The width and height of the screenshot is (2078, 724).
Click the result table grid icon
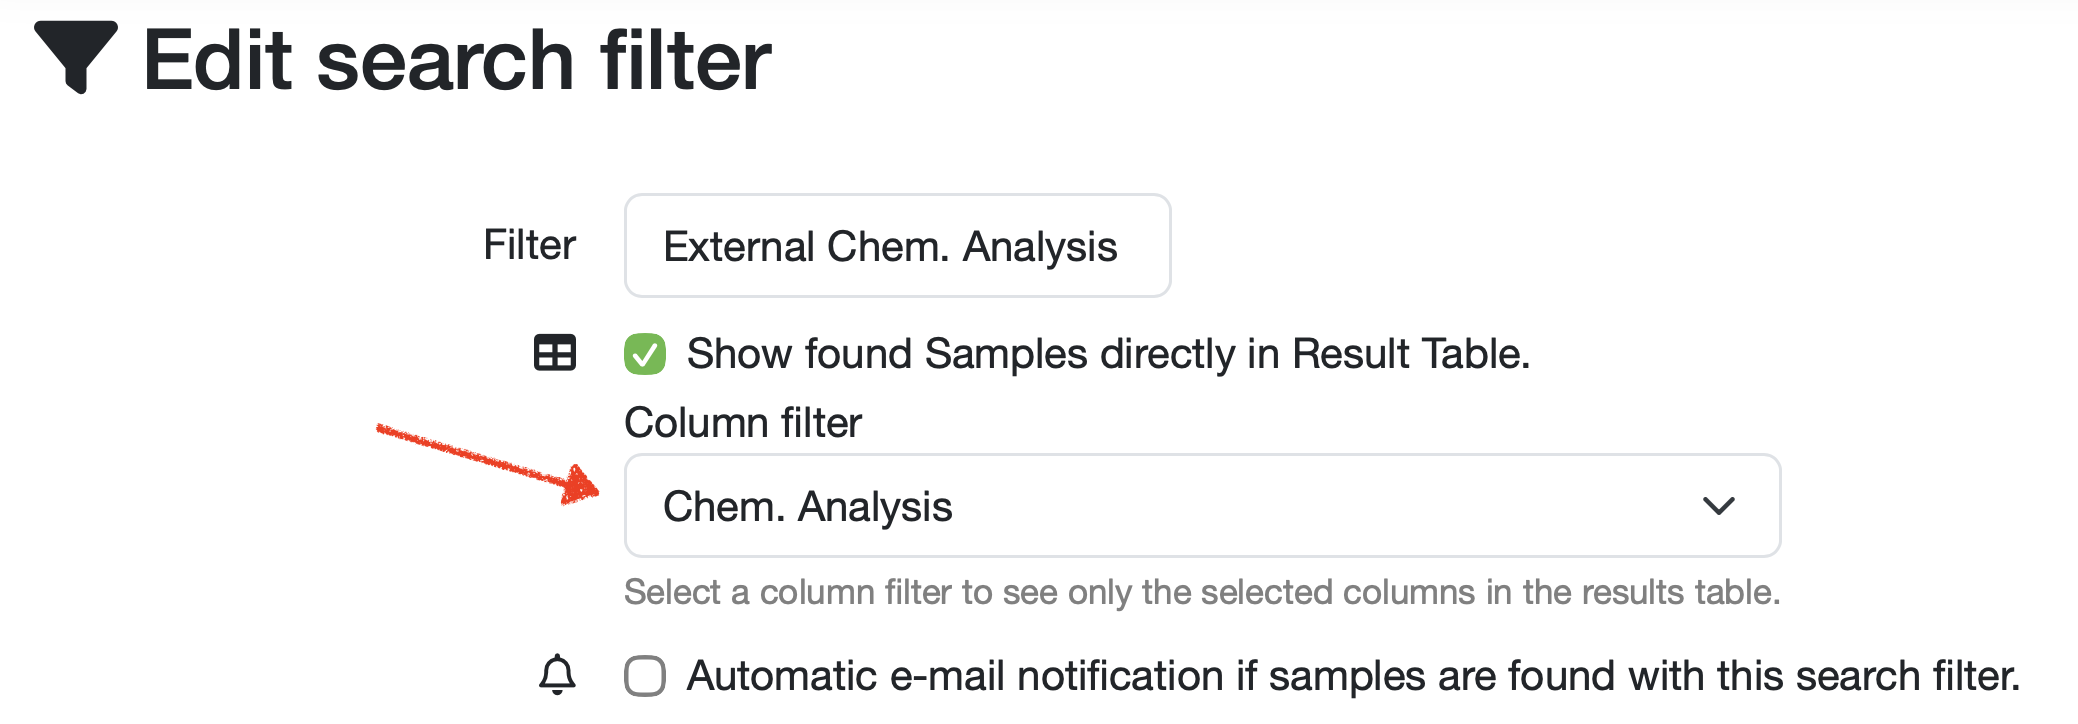[x=555, y=353]
